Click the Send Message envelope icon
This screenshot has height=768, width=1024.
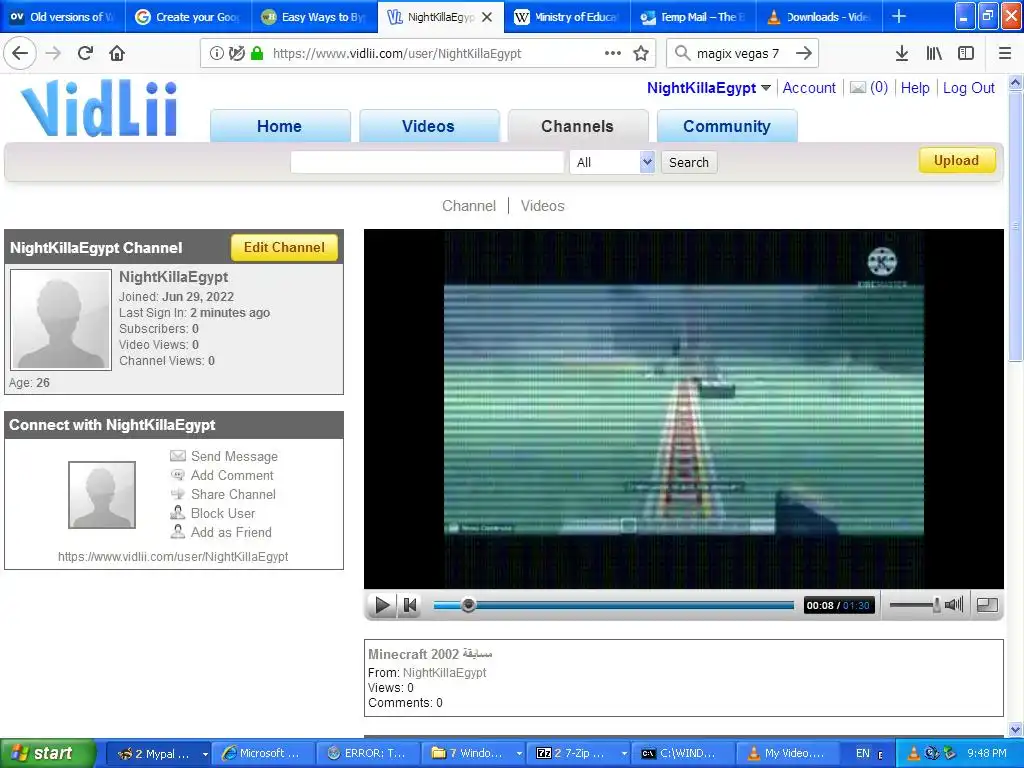[178, 456]
